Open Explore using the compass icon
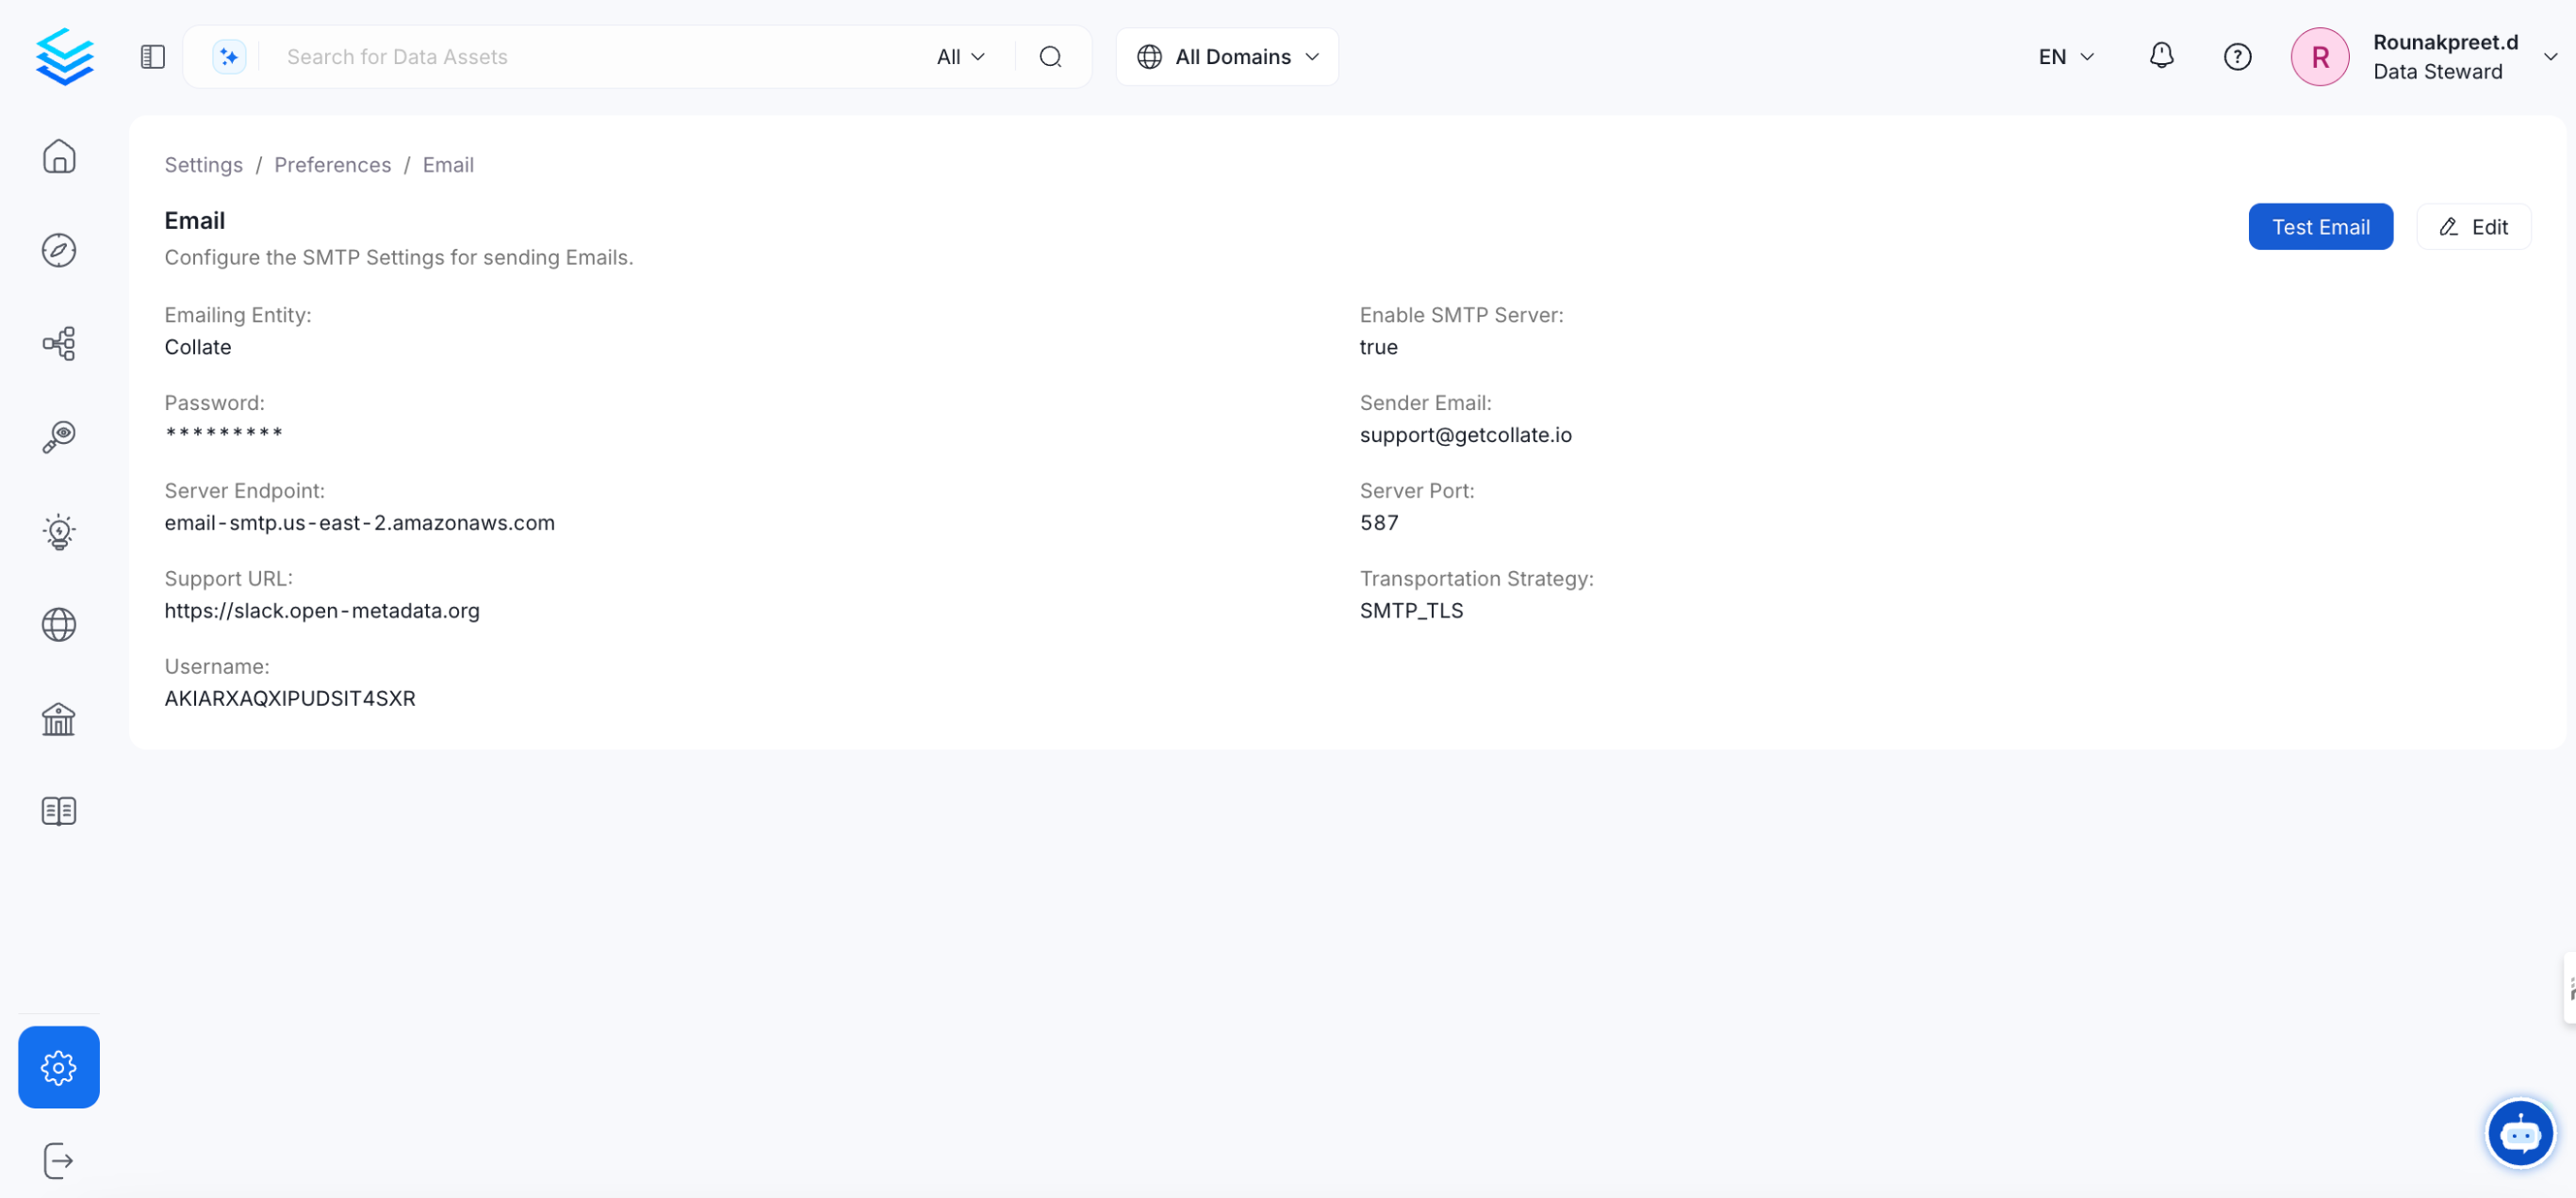The image size is (2576, 1198). pyautogui.click(x=59, y=250)
